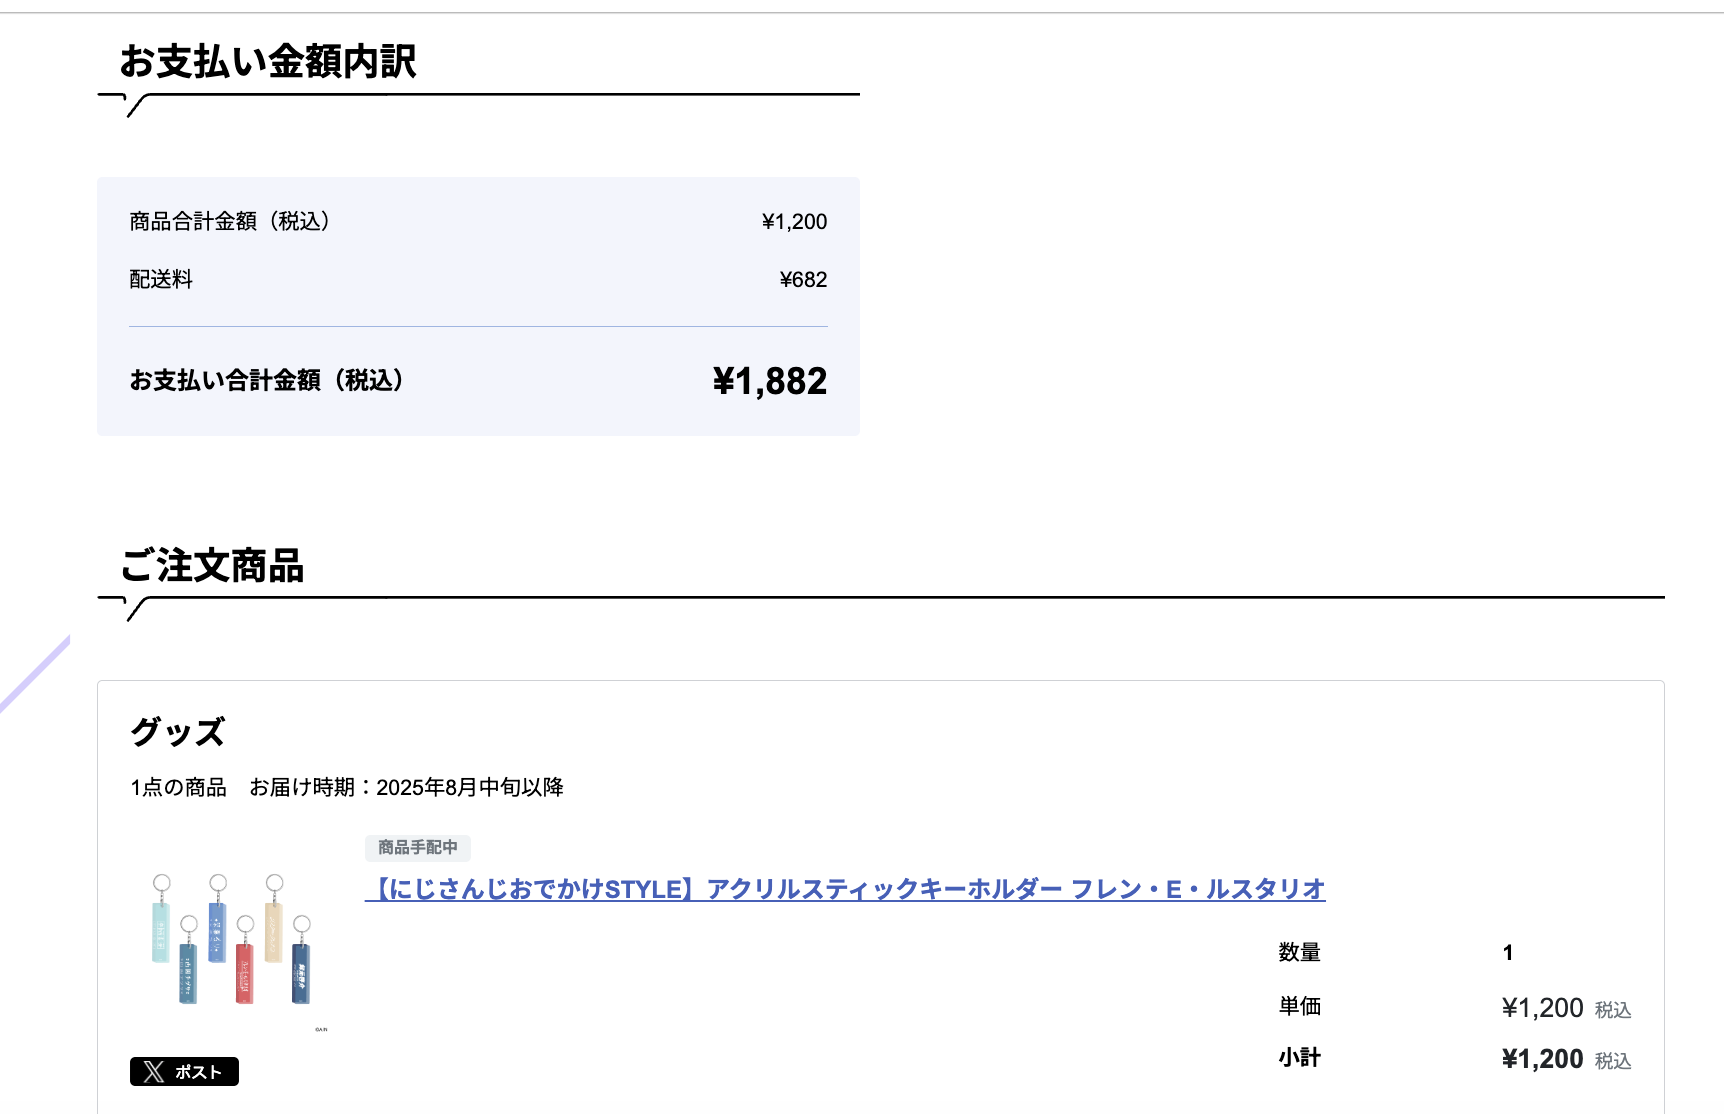Click the keyholder product thumbnail image
Screen dimensions: 1724x1114
232,940
